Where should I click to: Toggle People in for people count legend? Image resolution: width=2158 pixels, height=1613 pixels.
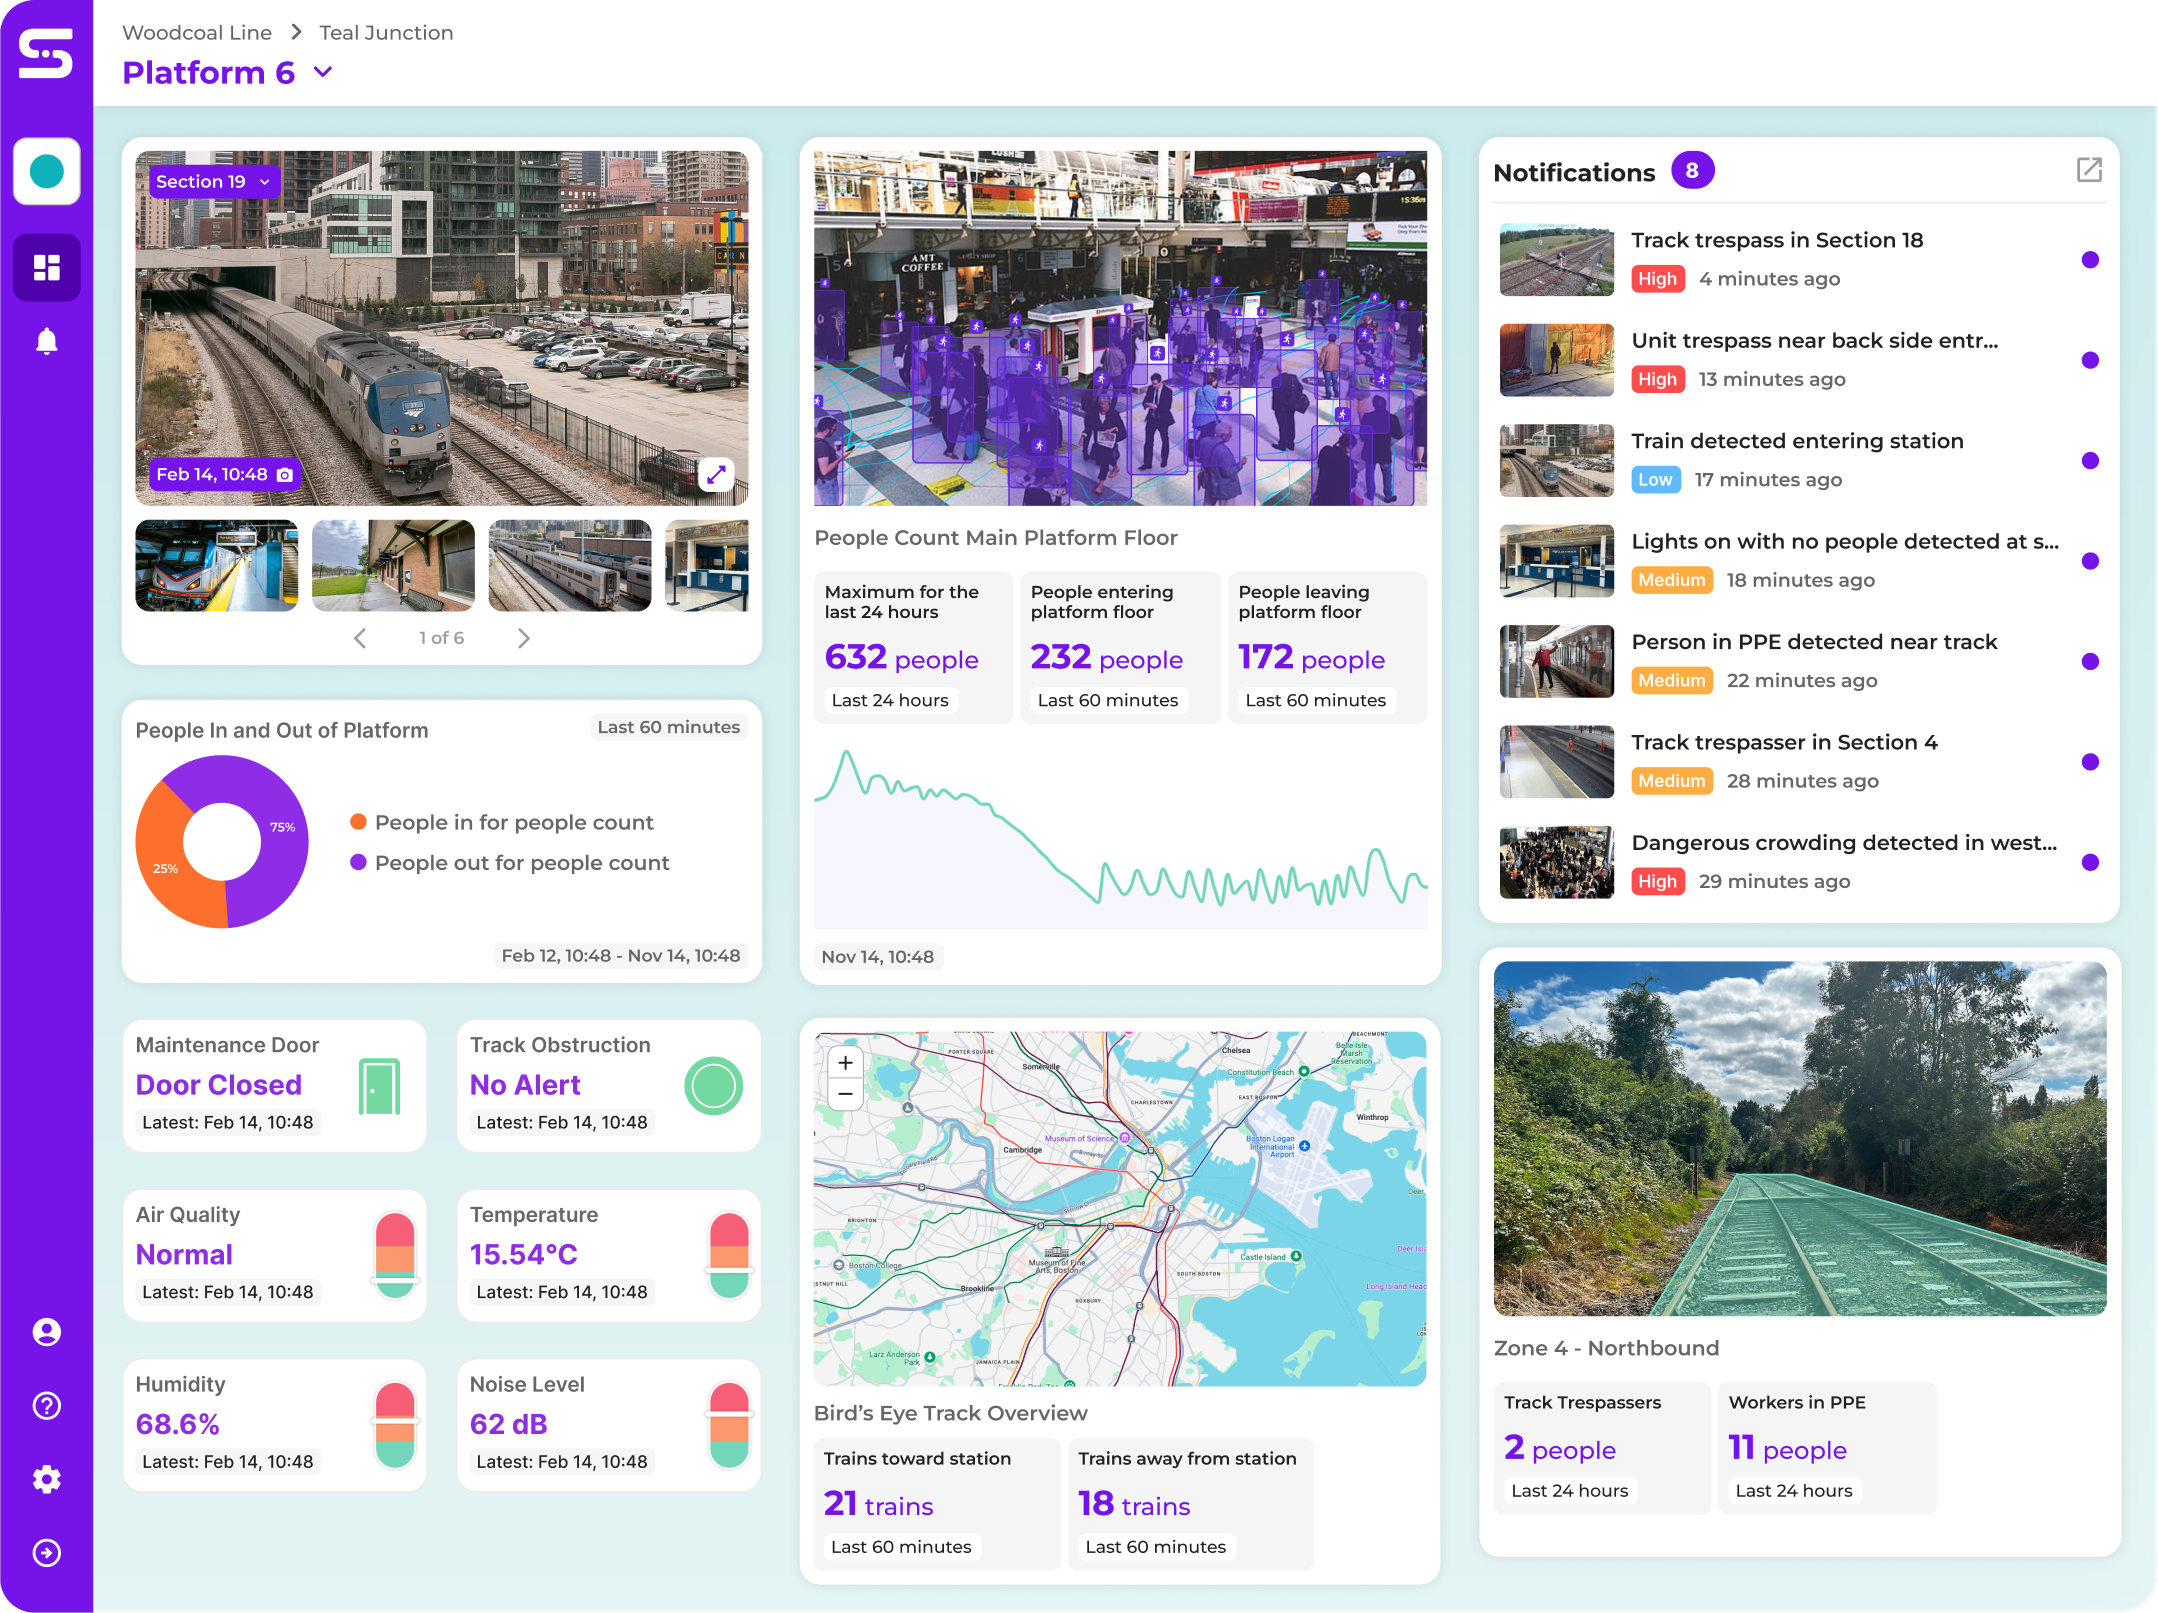(513, 822)
